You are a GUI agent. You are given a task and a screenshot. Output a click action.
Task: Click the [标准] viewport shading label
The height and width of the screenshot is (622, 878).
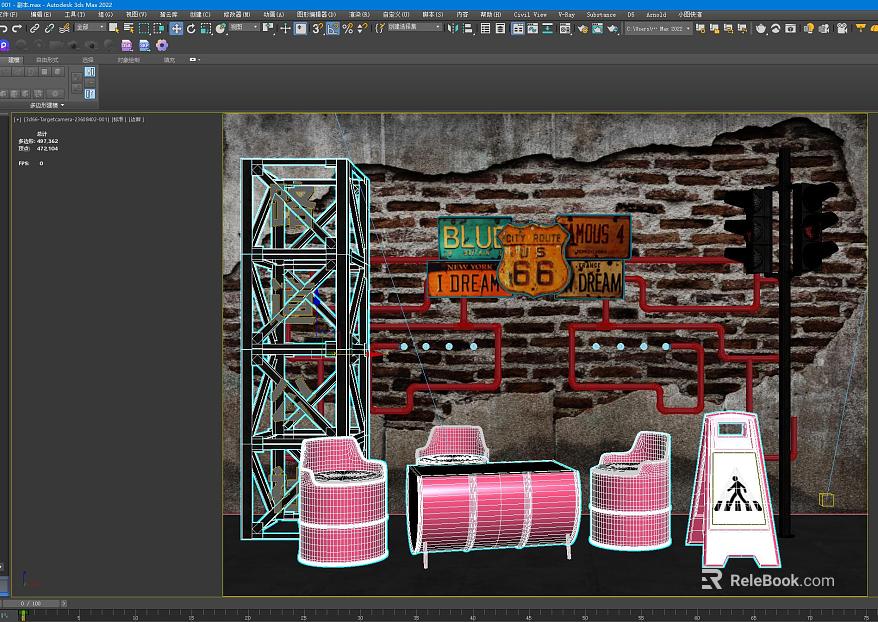[x=118, y=119]
